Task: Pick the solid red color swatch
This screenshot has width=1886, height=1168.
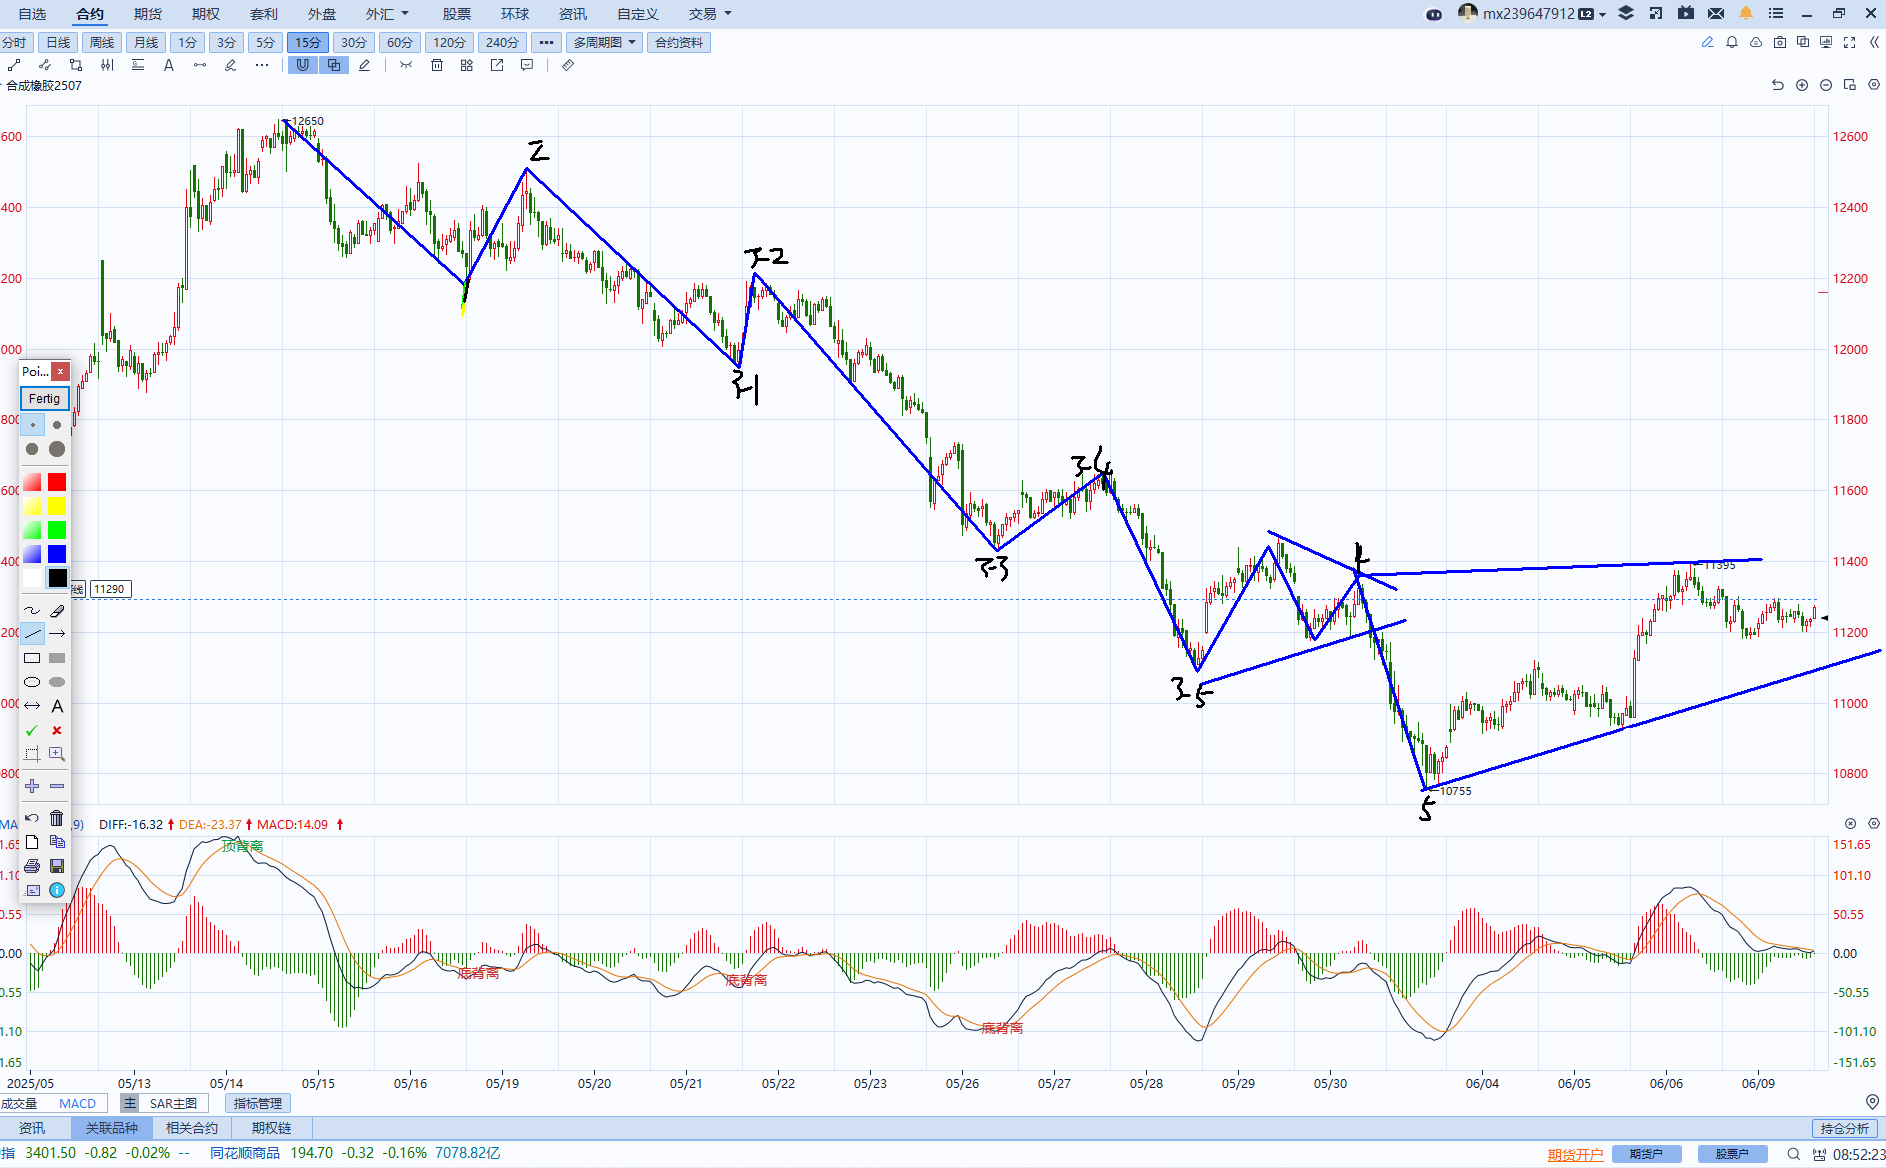Action: 57,482
